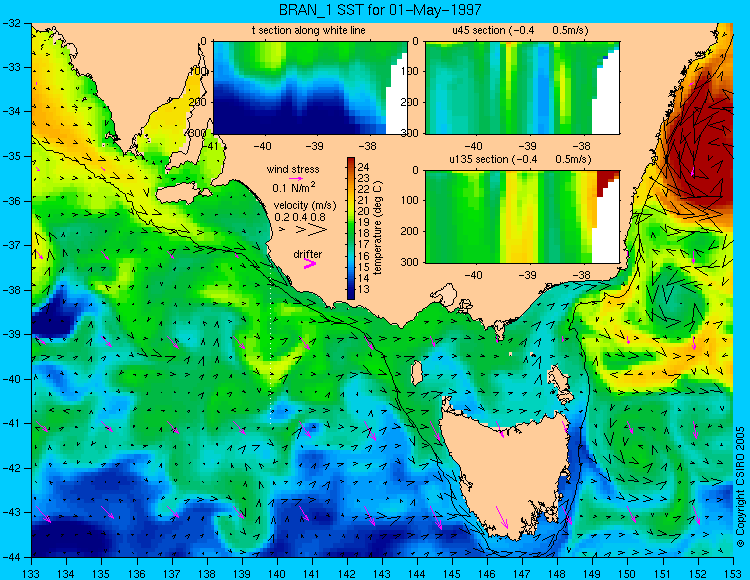Click King Island west of Bass Strait
The image size is (750, 580).
click(417, 372)
